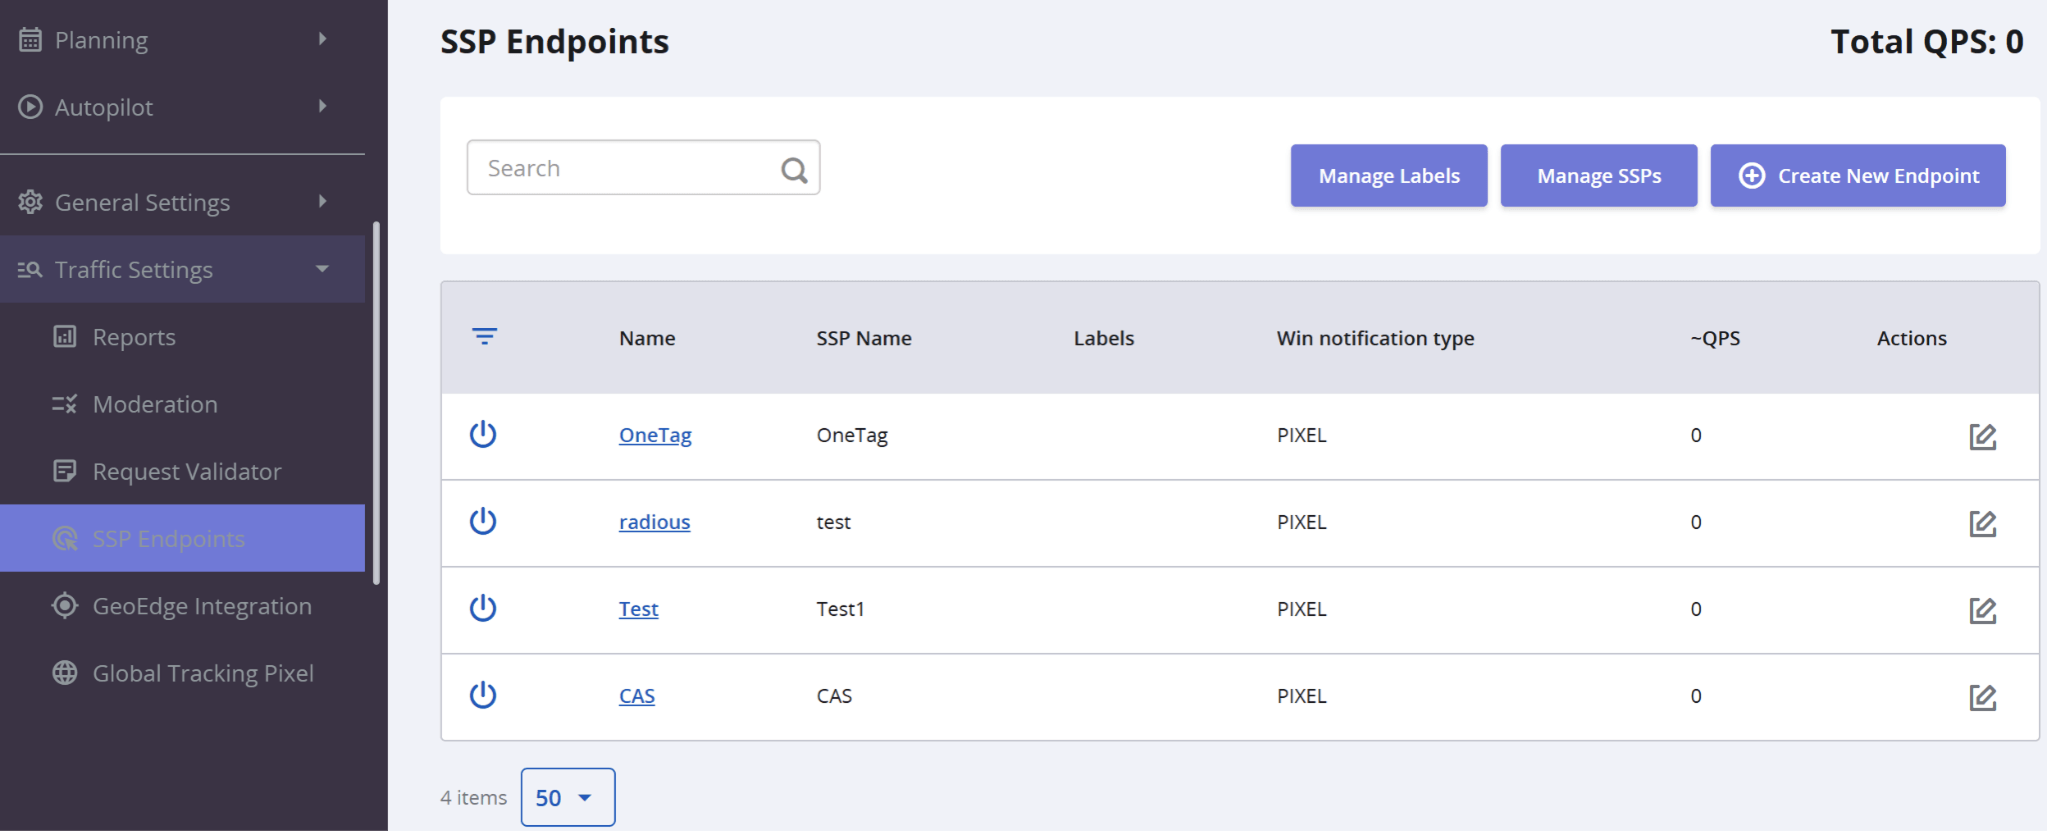Click the Win notification type header
The width and height of the screenshot is (2047, 831).
coord(1375,339)
